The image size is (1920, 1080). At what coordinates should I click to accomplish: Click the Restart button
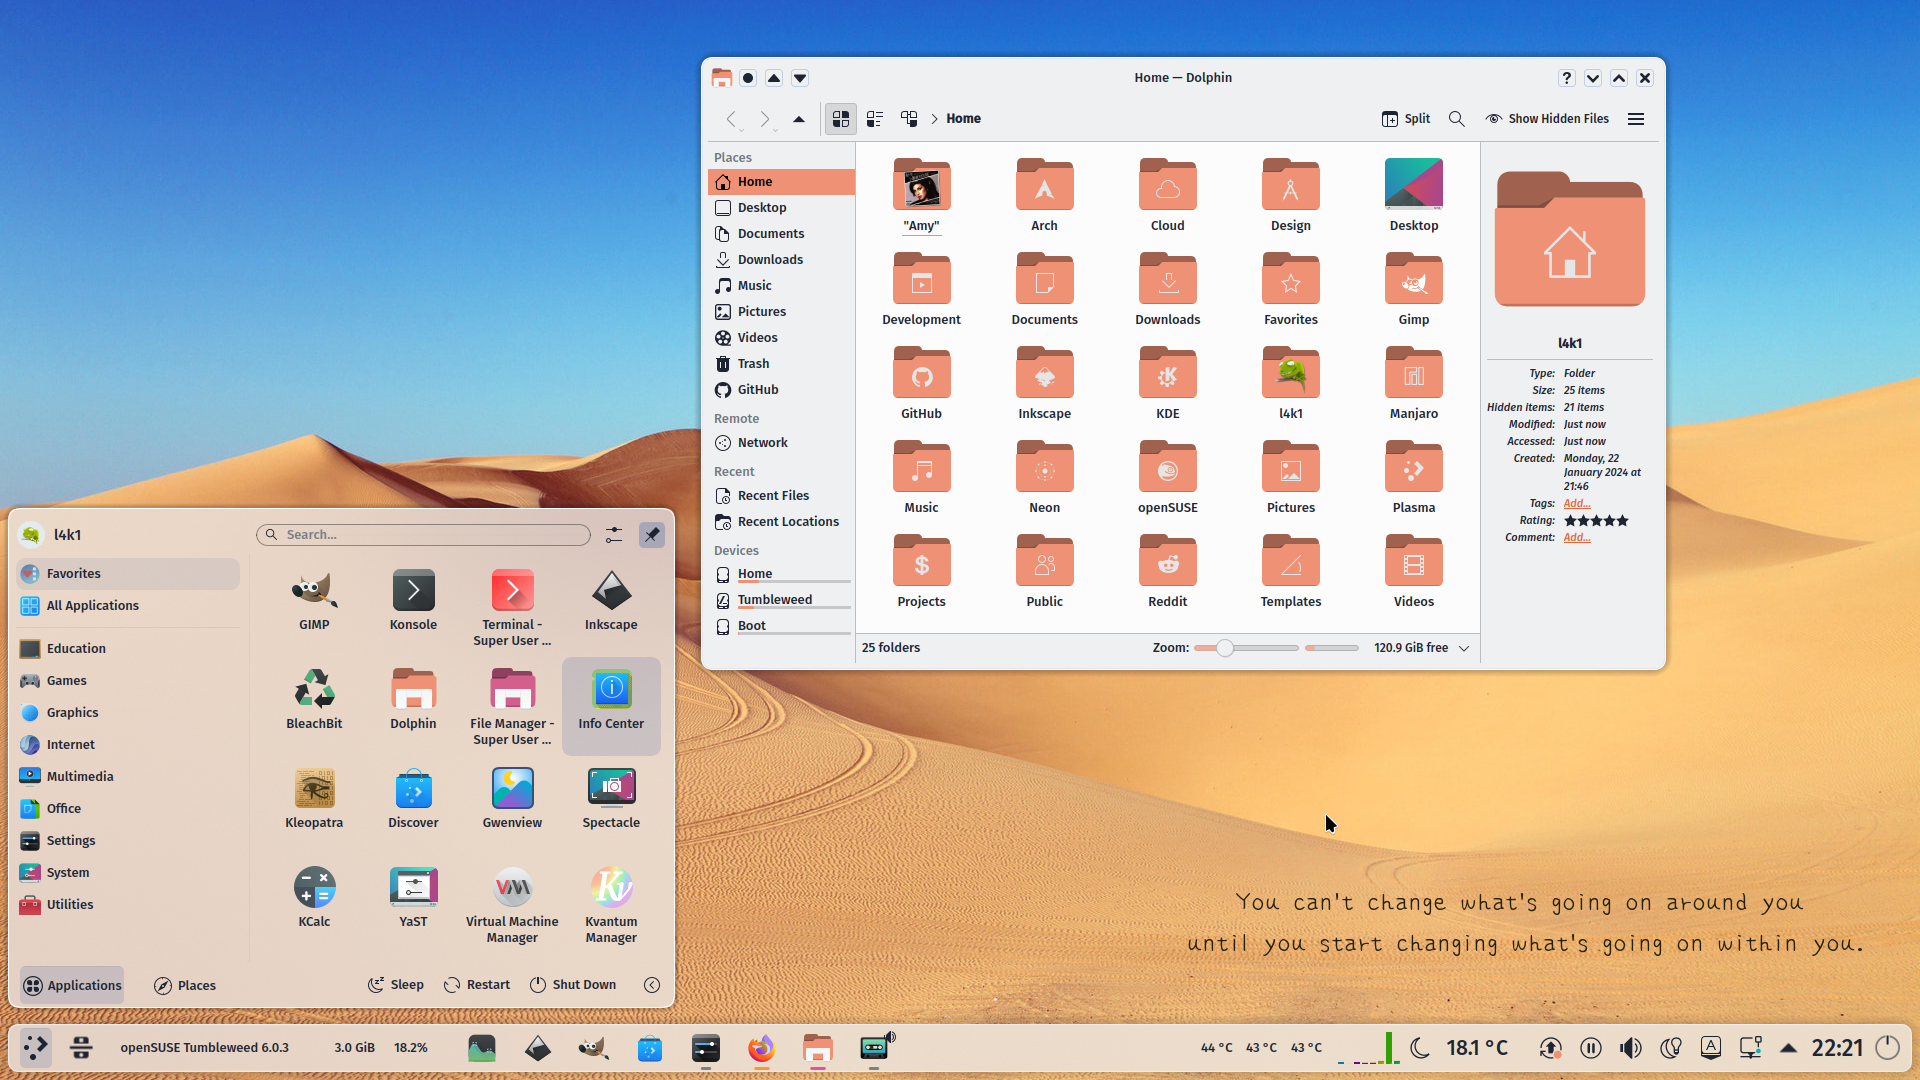tap(477, 985)
